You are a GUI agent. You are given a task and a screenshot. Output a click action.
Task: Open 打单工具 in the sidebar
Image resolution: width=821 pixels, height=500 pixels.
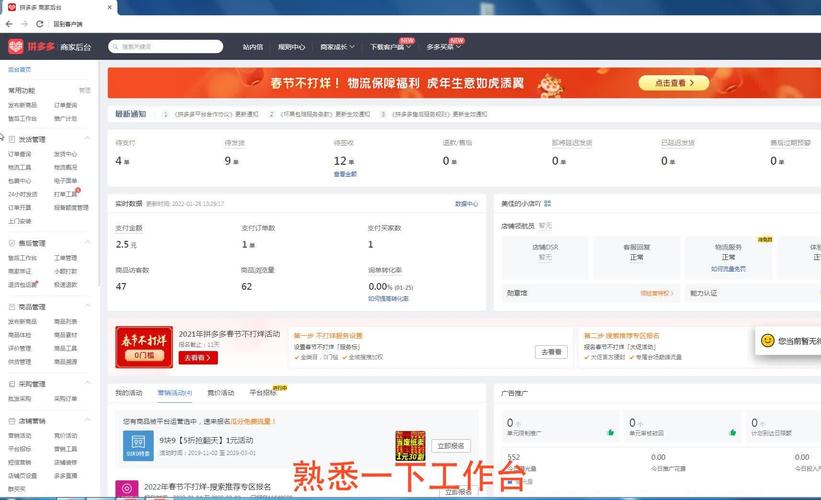pos(65,194)
